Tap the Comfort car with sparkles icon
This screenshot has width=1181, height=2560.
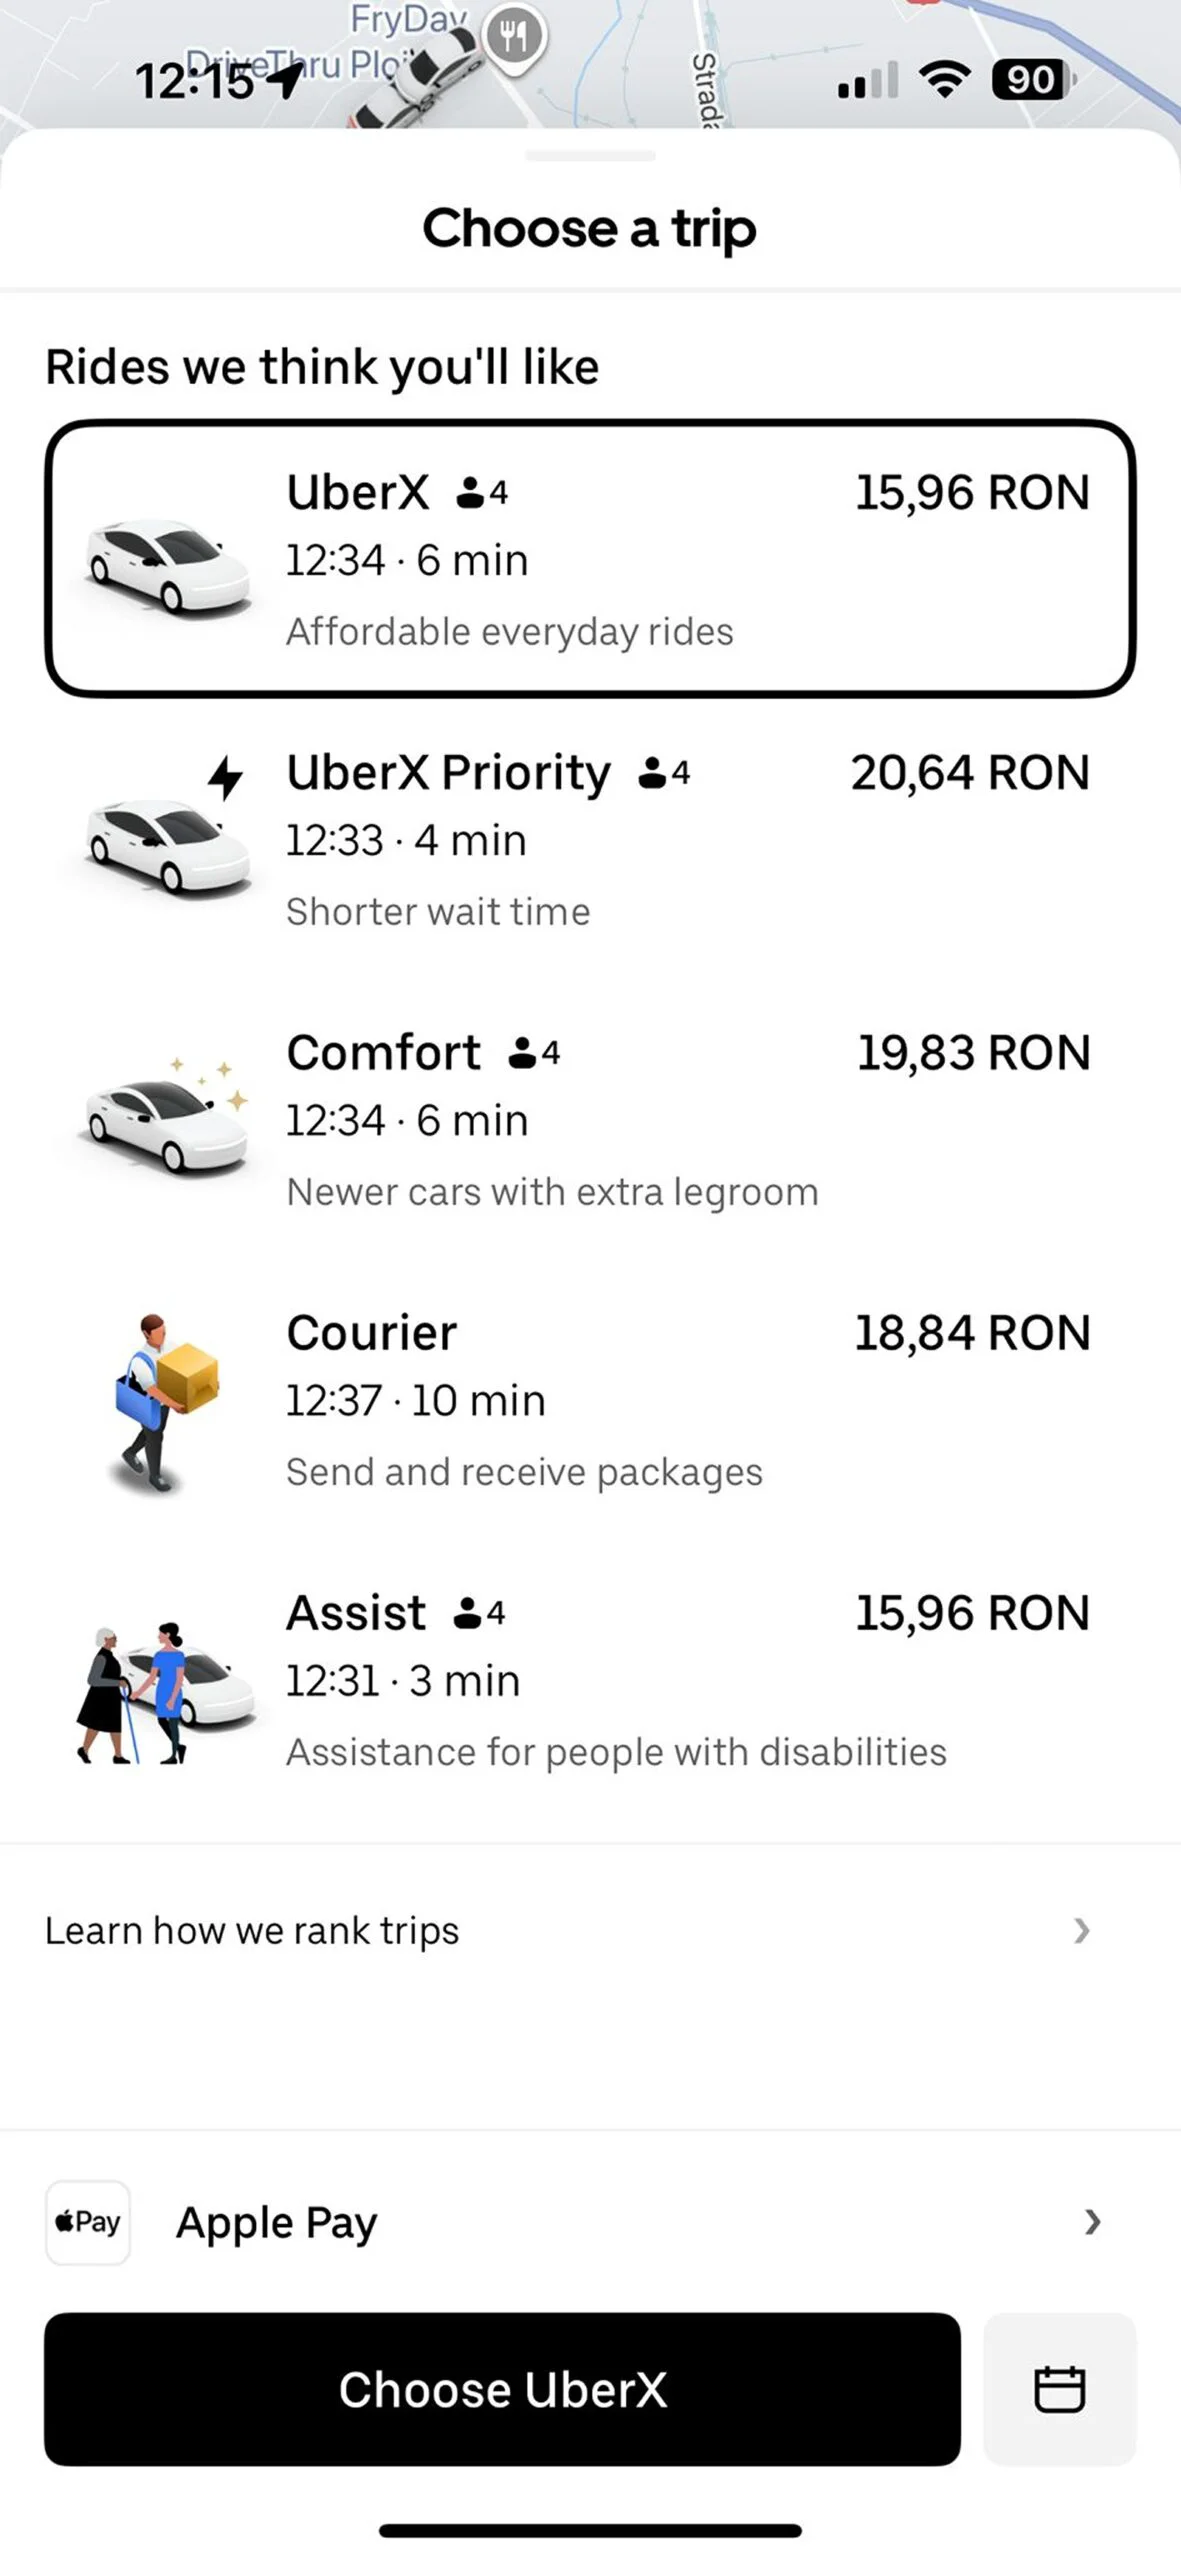point(166,1120)
